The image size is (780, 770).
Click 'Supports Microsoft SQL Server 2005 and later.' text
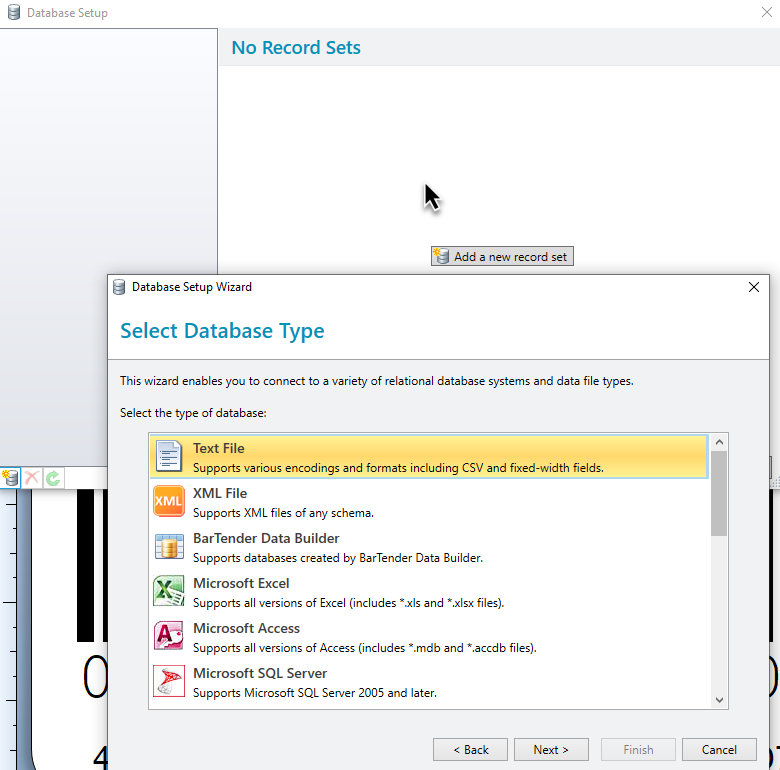[x=315, y=693]
